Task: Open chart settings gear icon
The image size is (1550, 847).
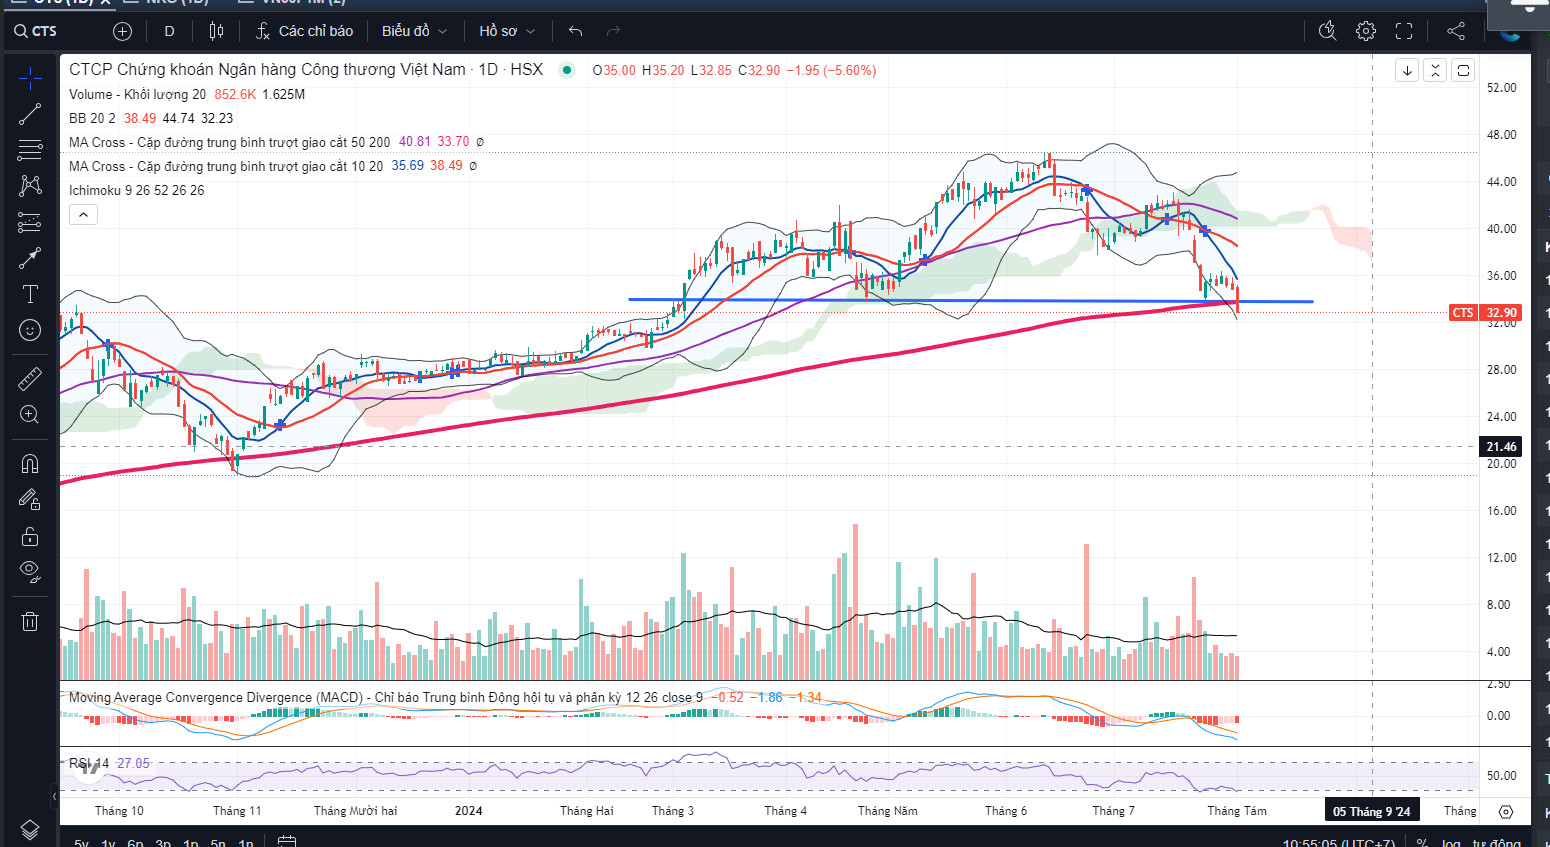Action: point(1366,31)
